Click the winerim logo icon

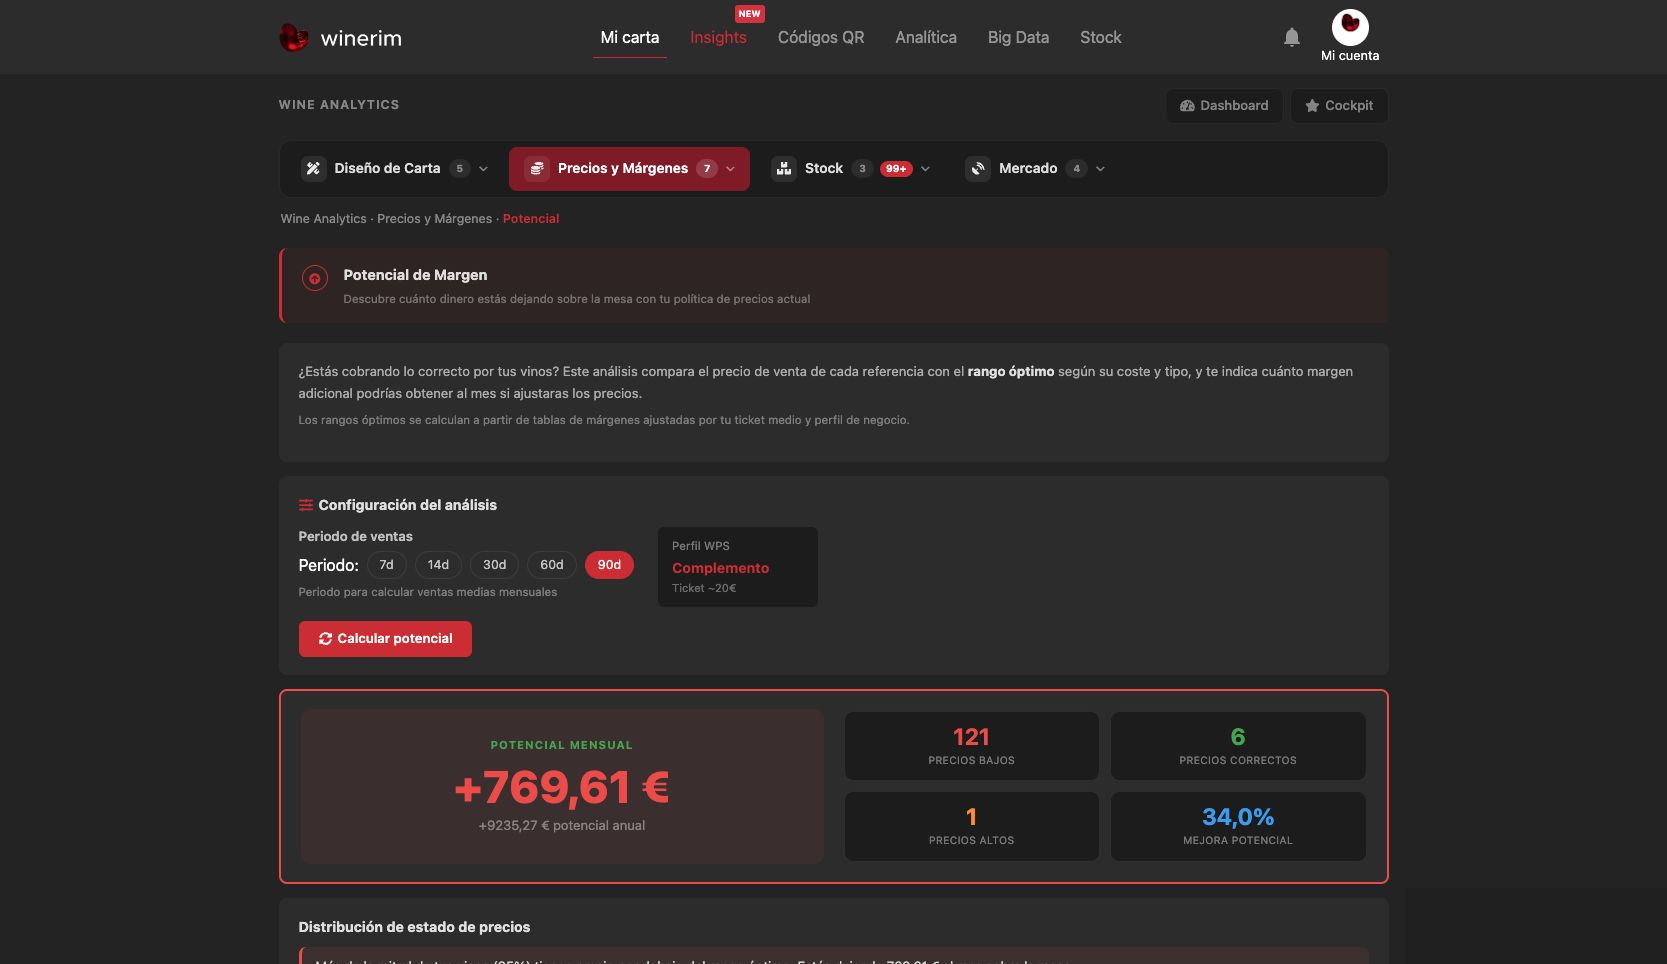point(293,38)
